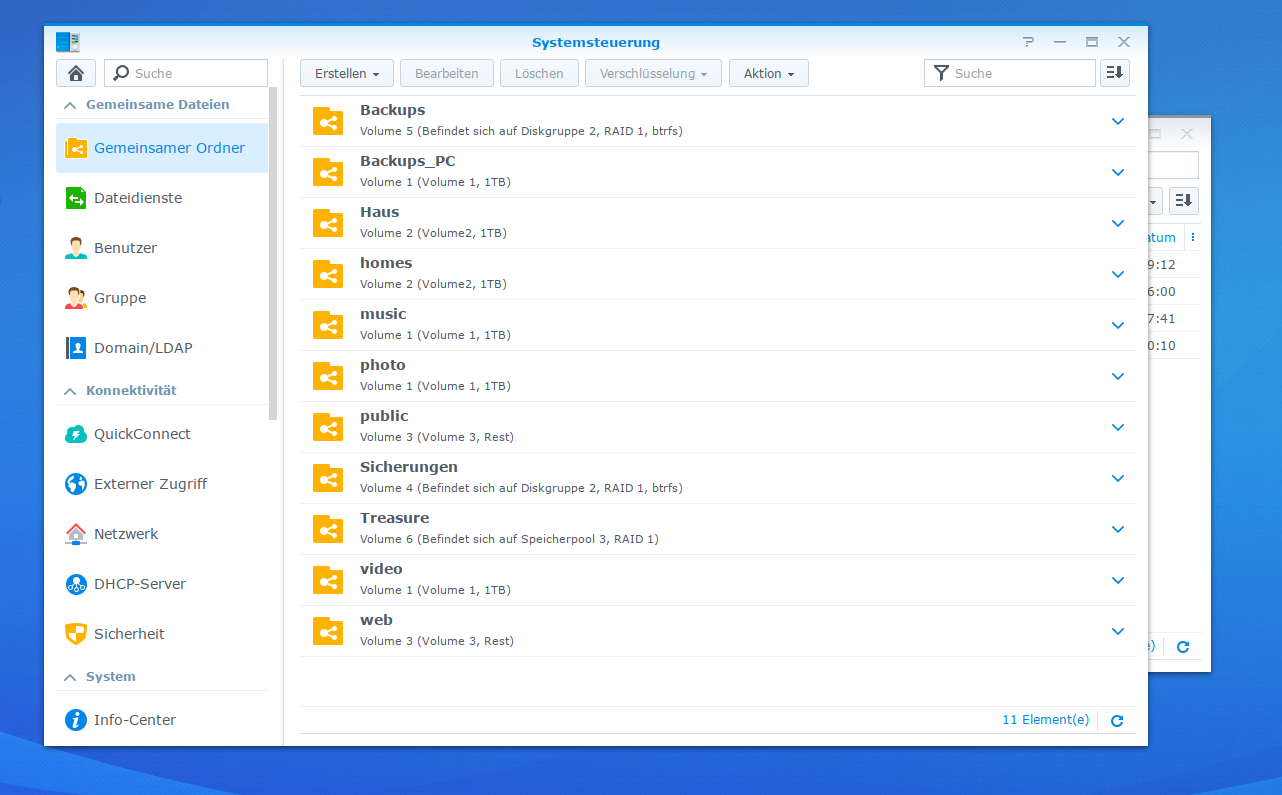Click the Bearbeiten button
This screenshot has height=795, width=1282.
[447, 73]
